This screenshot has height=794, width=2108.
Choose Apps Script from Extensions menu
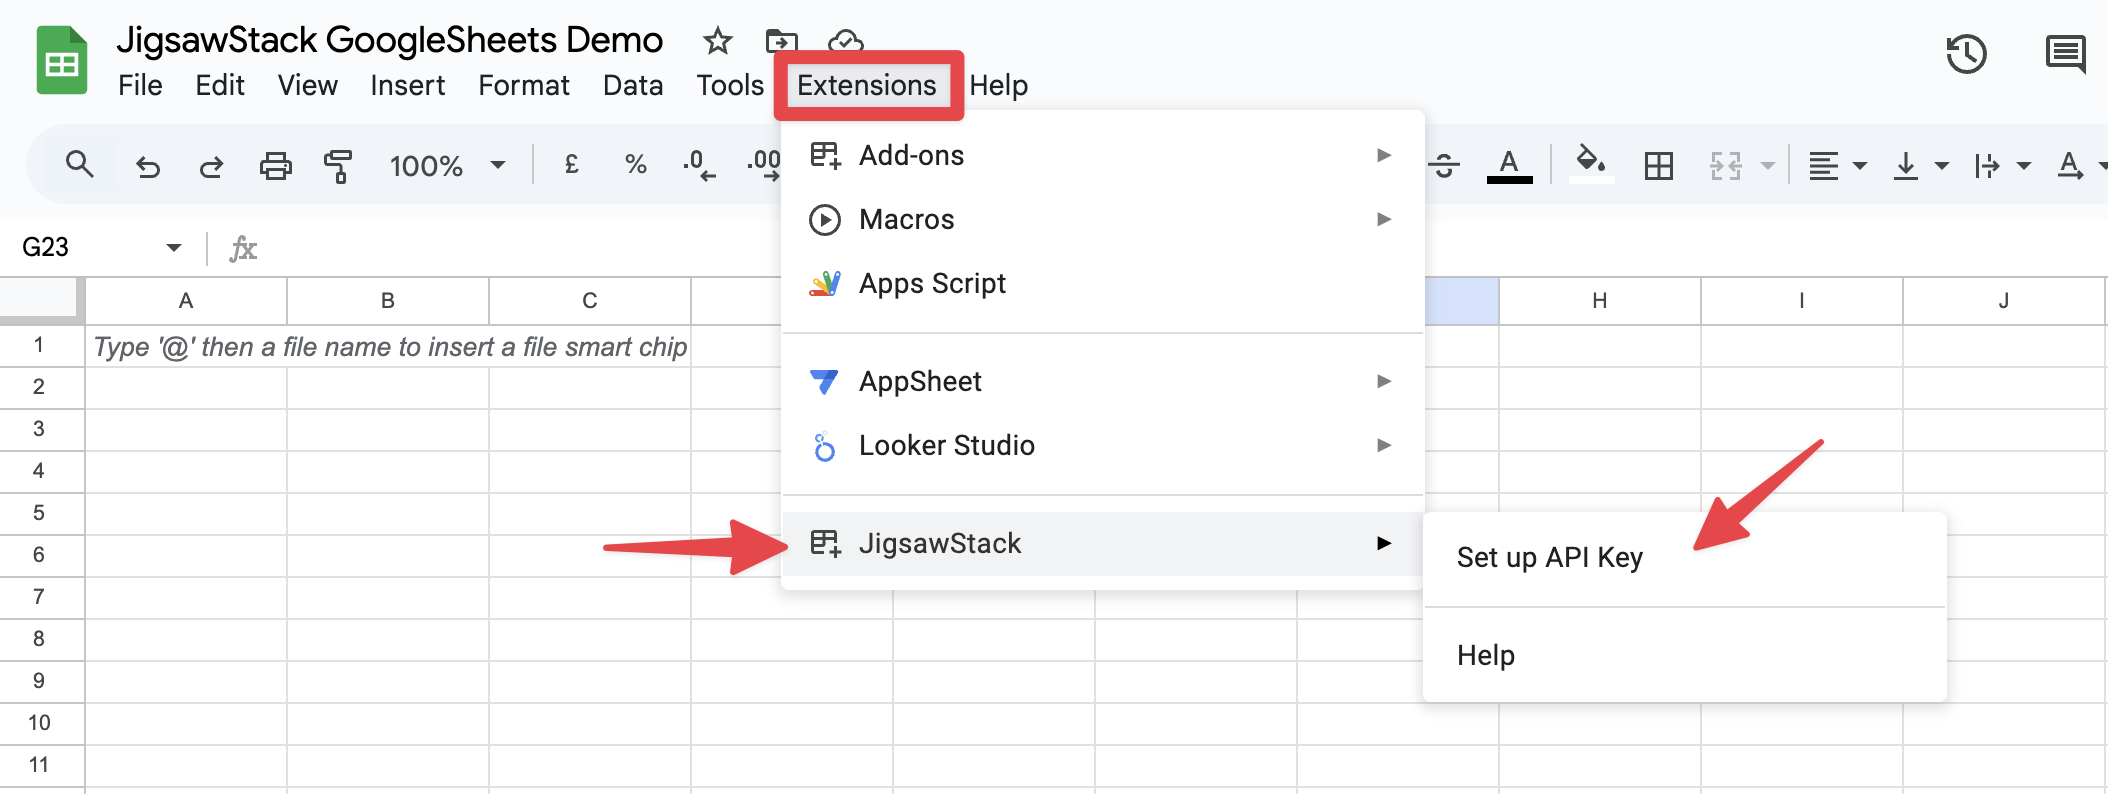tap(1102, 283)
